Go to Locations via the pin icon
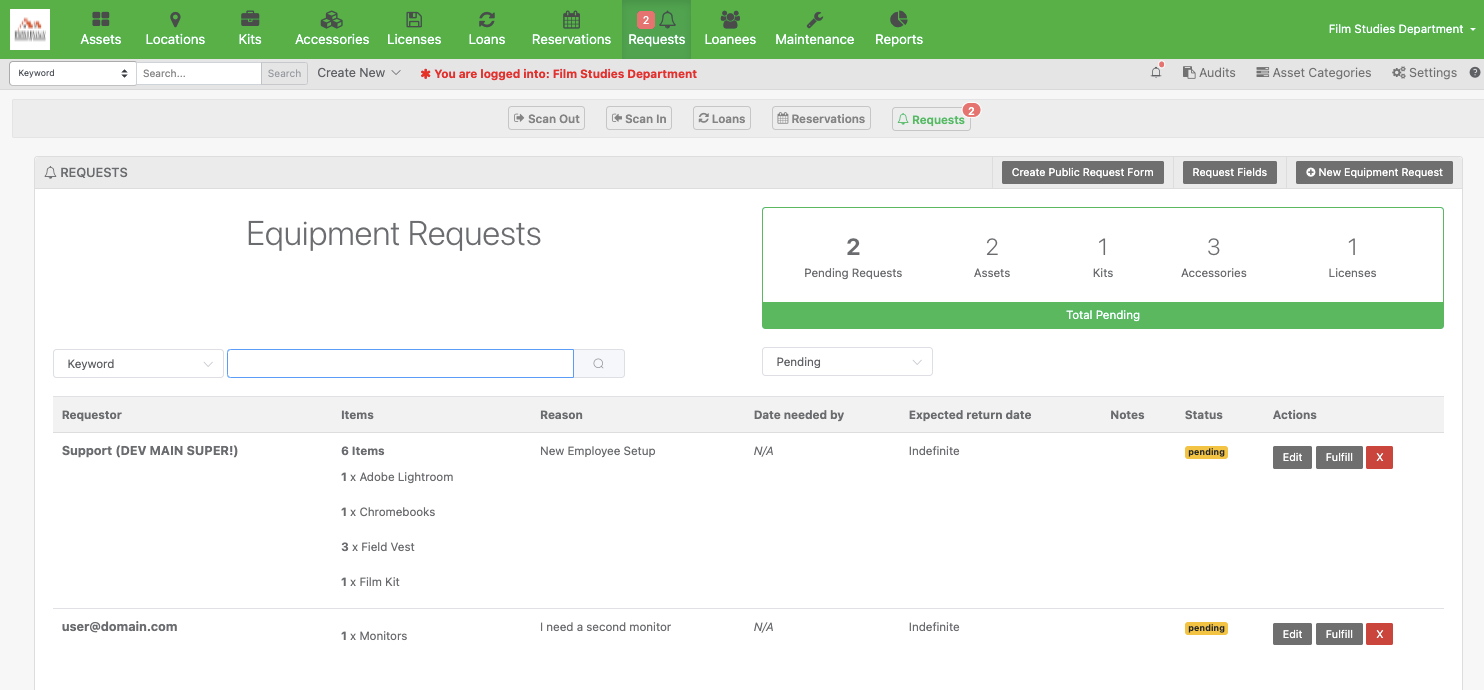 tap(175, 29)
